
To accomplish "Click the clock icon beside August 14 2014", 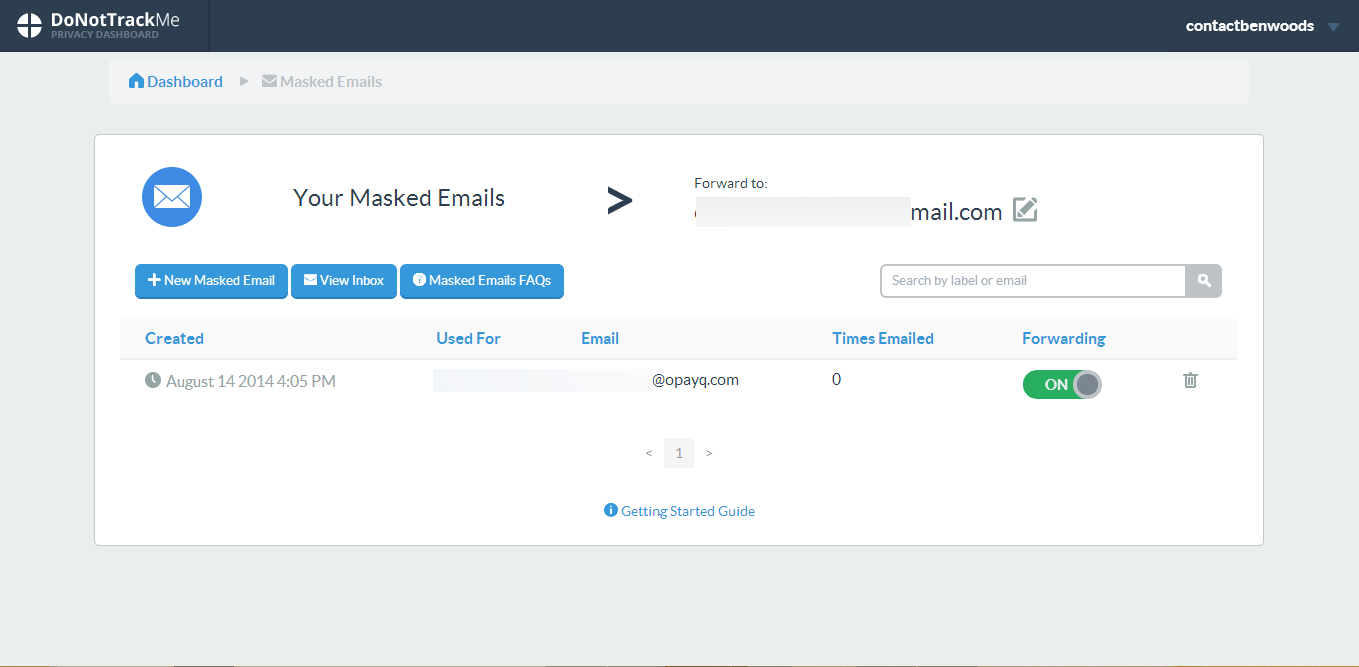I will (x=151, y=380).
